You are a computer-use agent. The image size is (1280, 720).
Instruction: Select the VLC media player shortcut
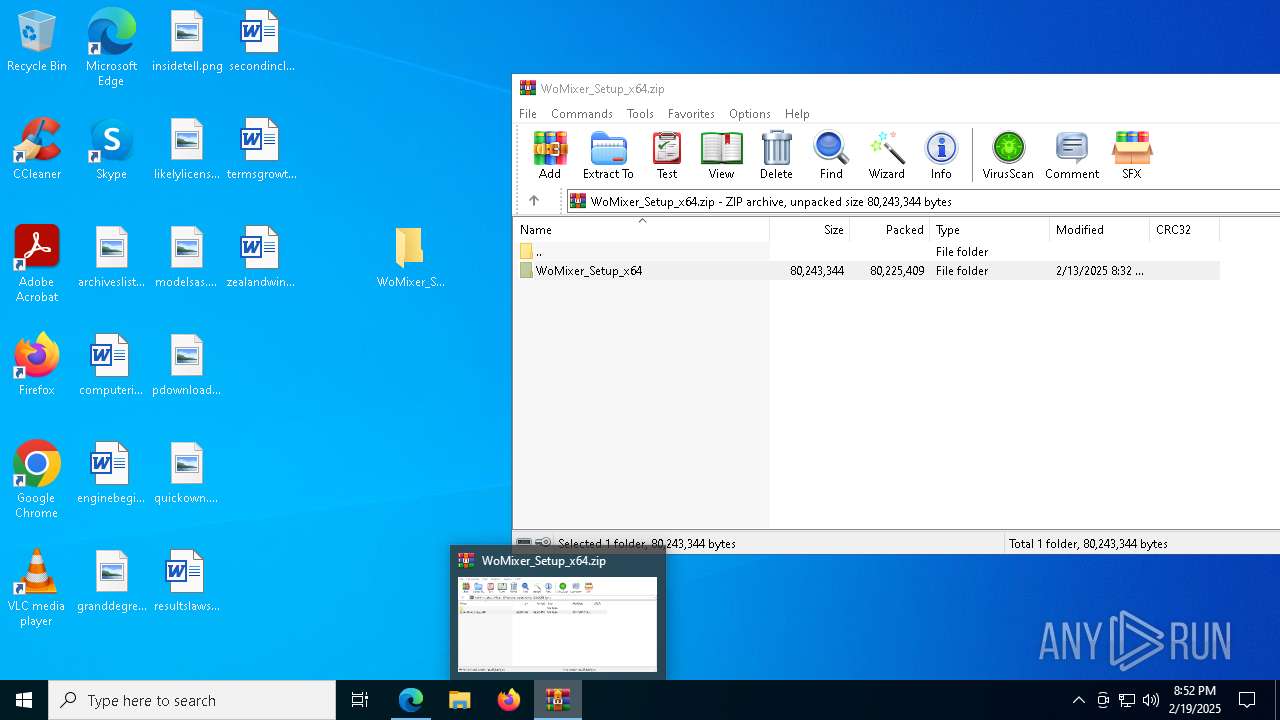click(37, 588)
